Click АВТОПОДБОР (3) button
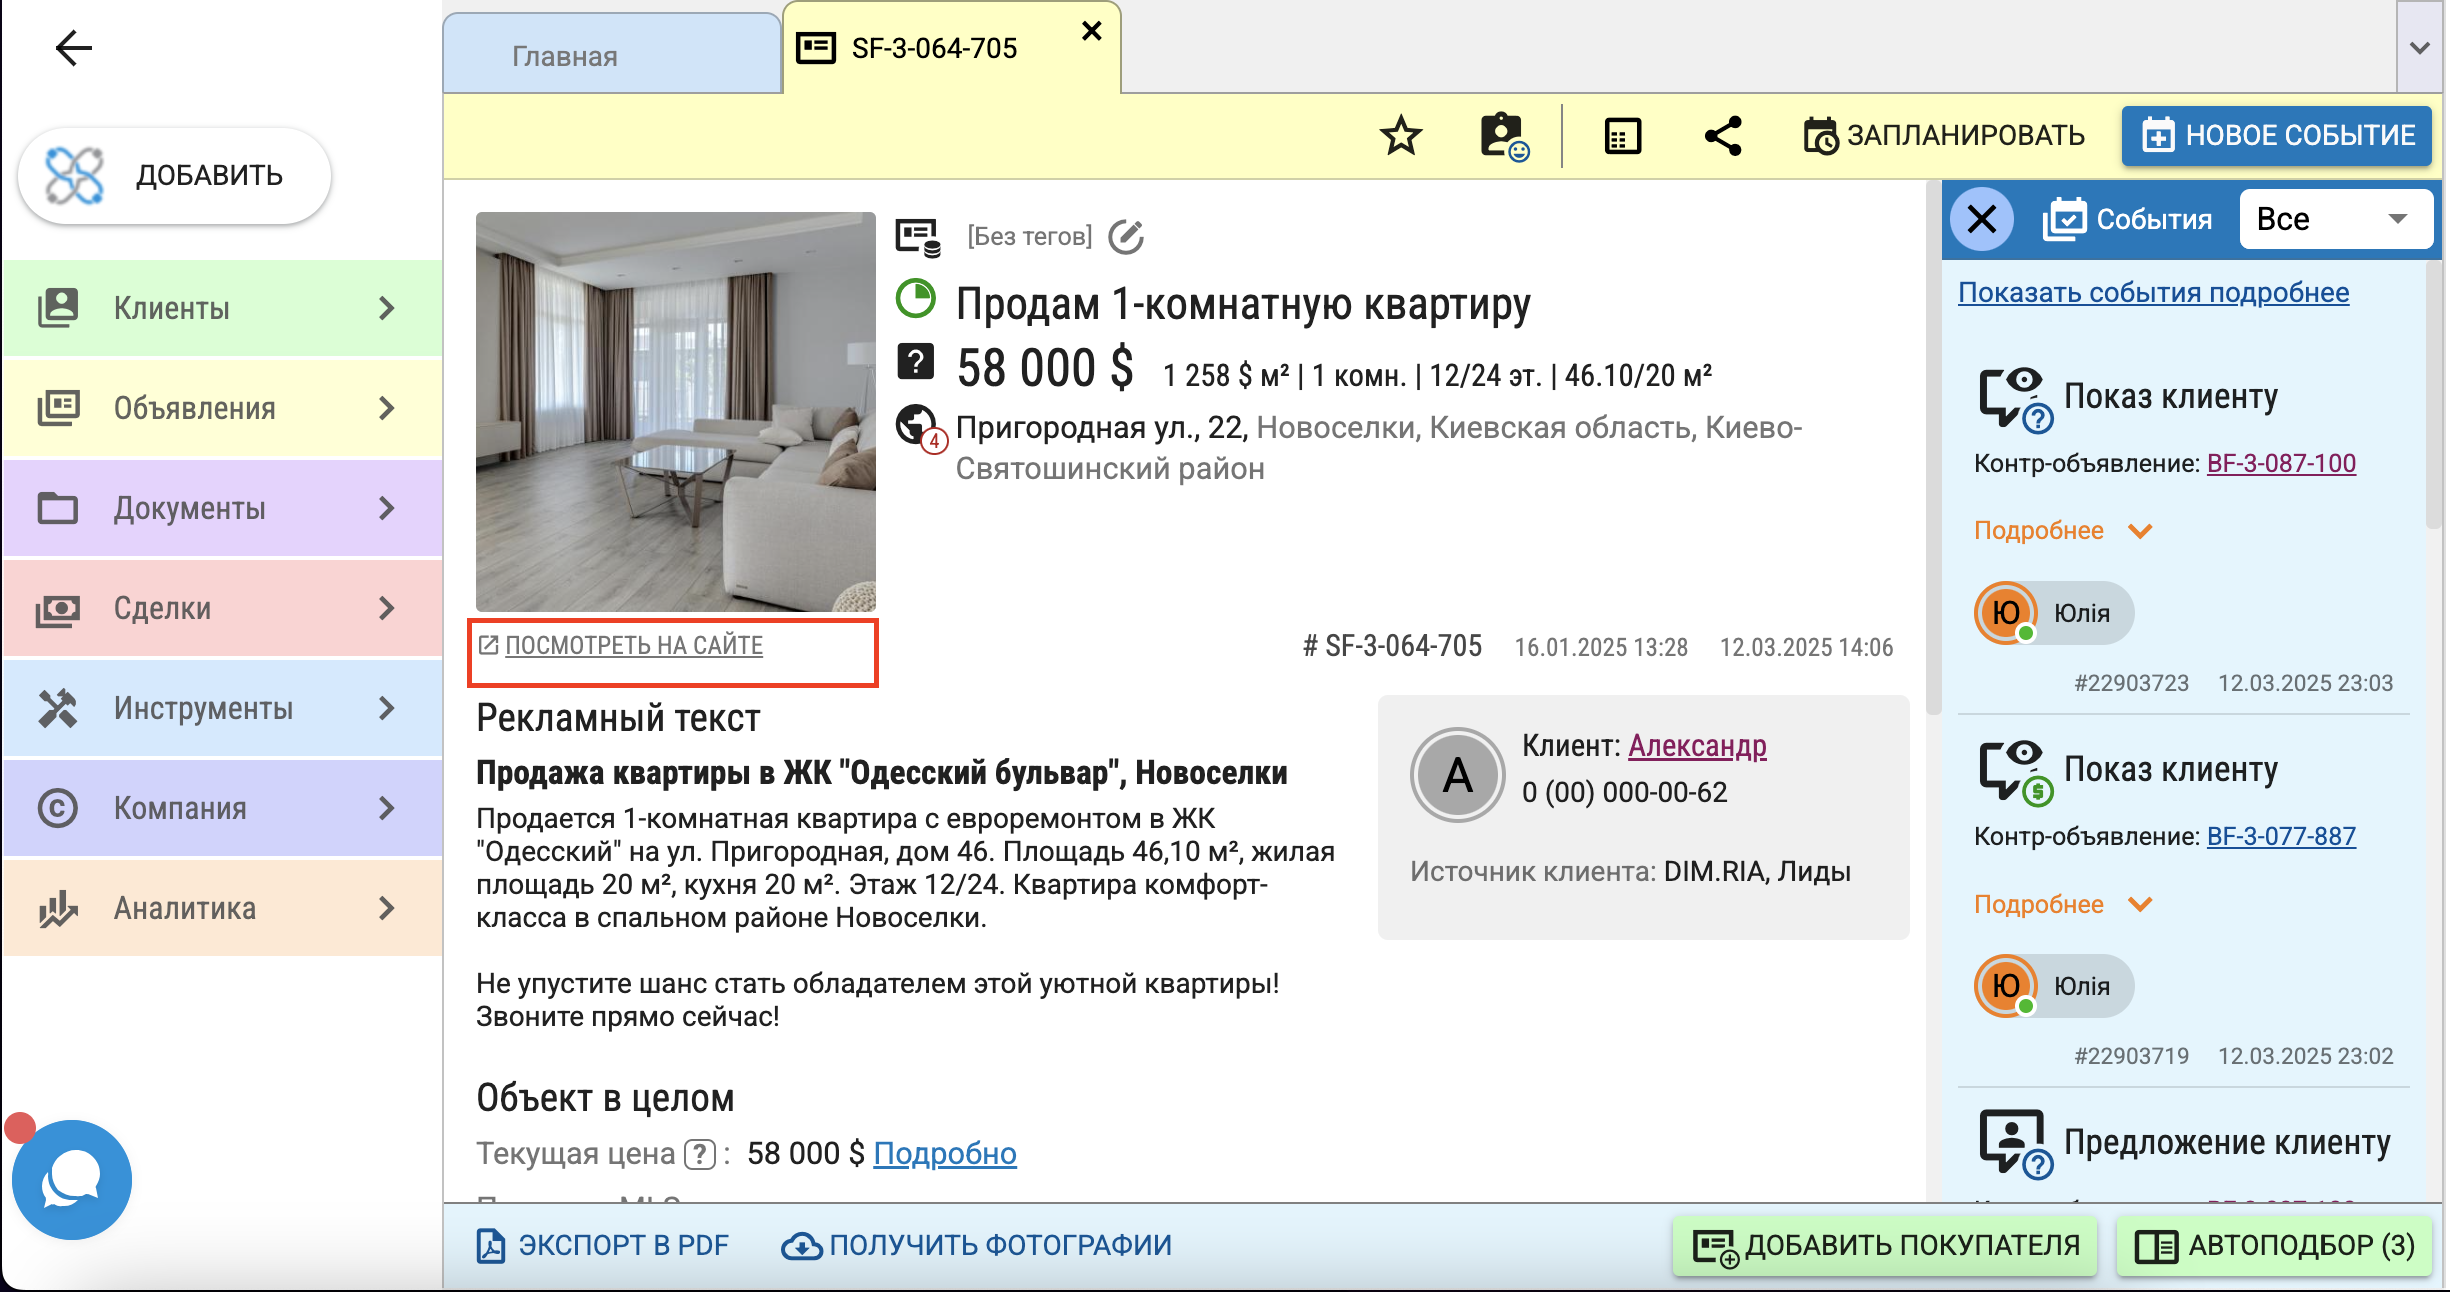Viewport: 2450px width, 1292px height. click(2274, 1245)
